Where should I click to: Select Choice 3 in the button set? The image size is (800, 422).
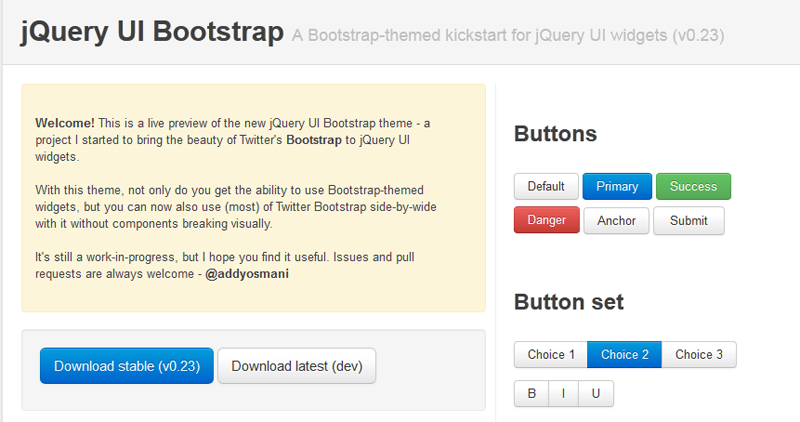click(699, 355)
